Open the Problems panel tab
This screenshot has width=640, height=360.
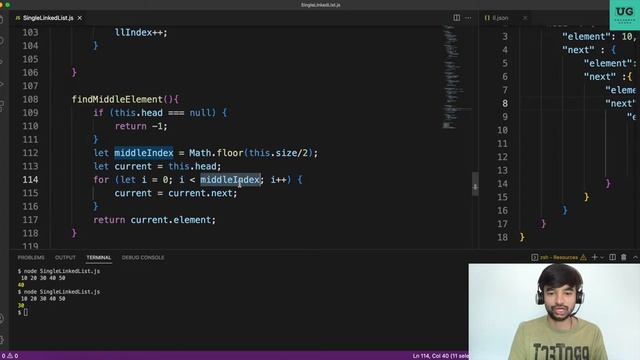point(31,258)
